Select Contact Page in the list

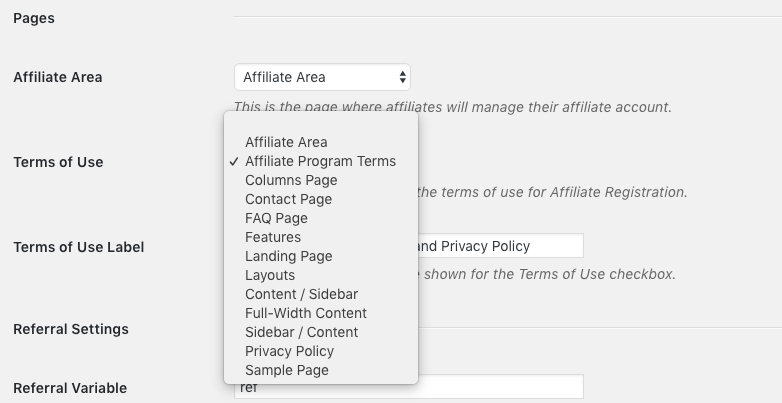(x=288, y=199)
